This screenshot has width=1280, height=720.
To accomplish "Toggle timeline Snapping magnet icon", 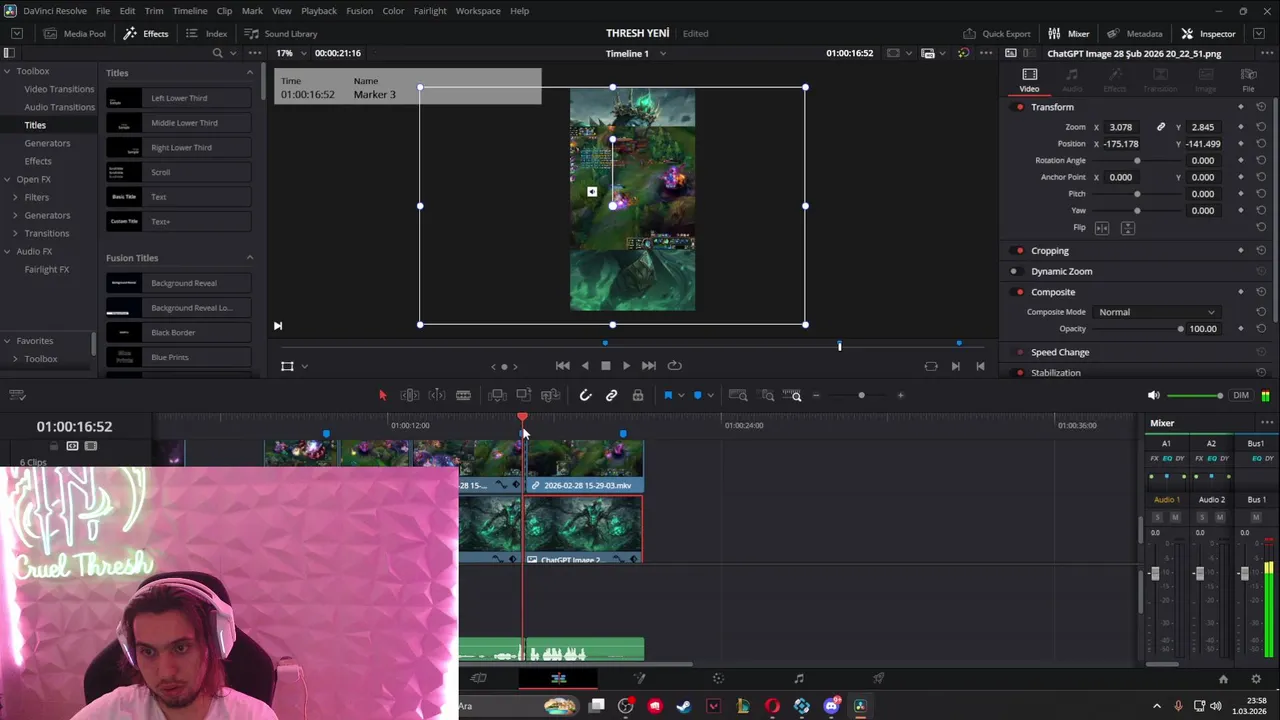I will [586, 395].
